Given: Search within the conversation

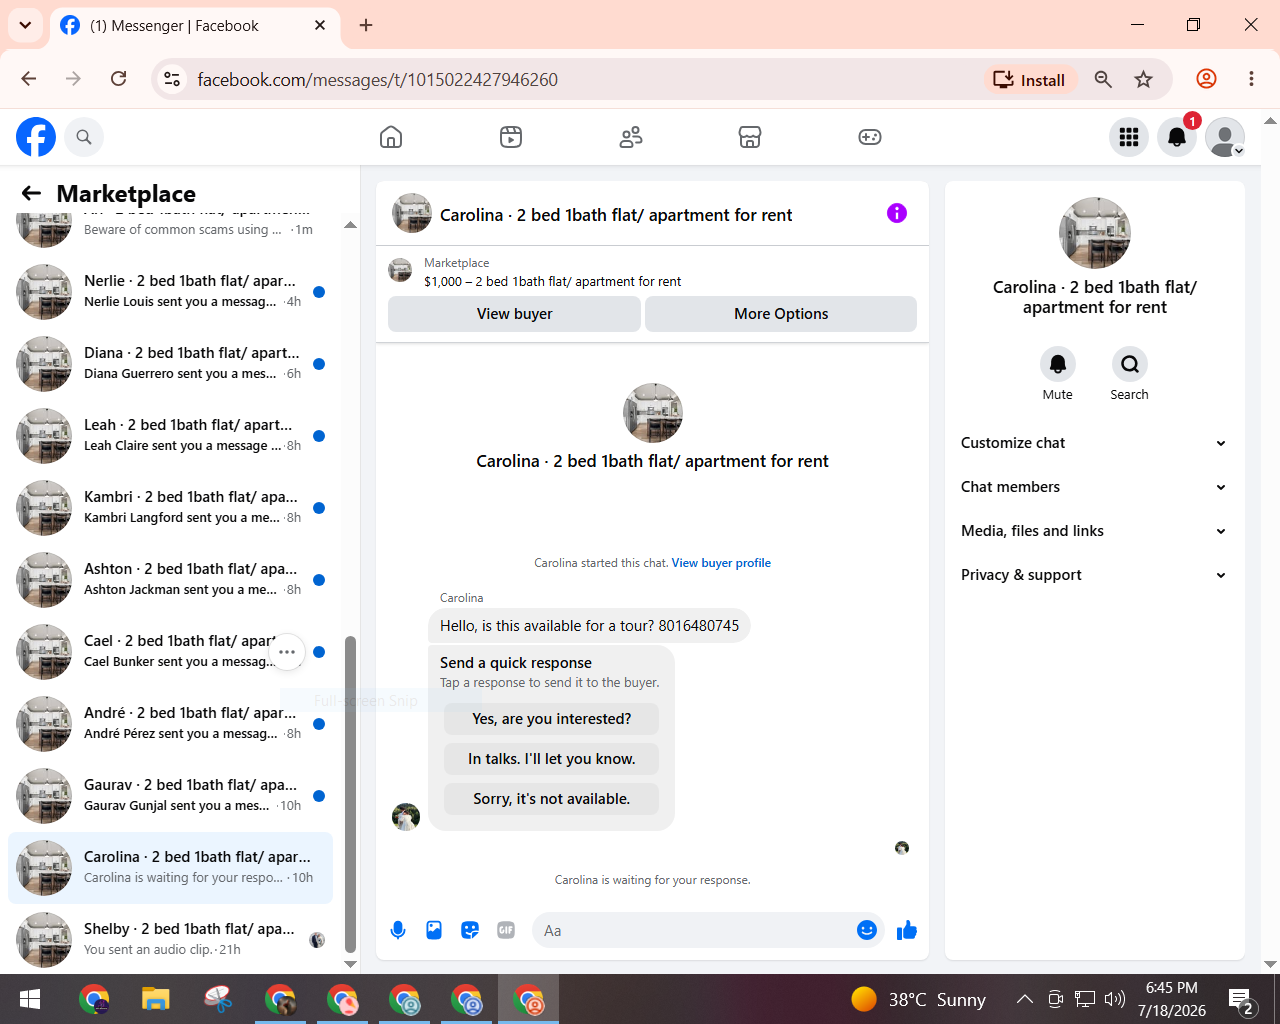Looking at the screenshot, I should coord(1130,364).
